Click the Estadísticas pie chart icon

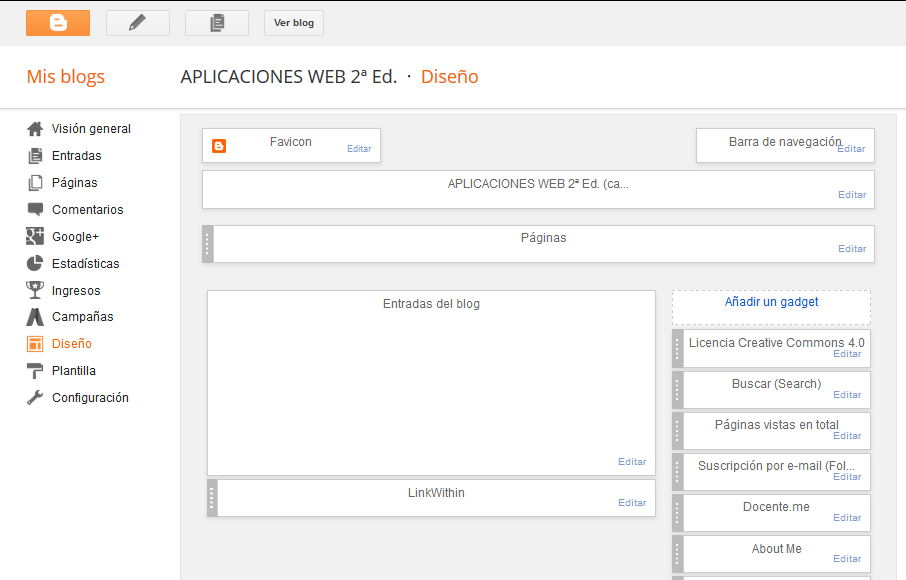[35, 263]
